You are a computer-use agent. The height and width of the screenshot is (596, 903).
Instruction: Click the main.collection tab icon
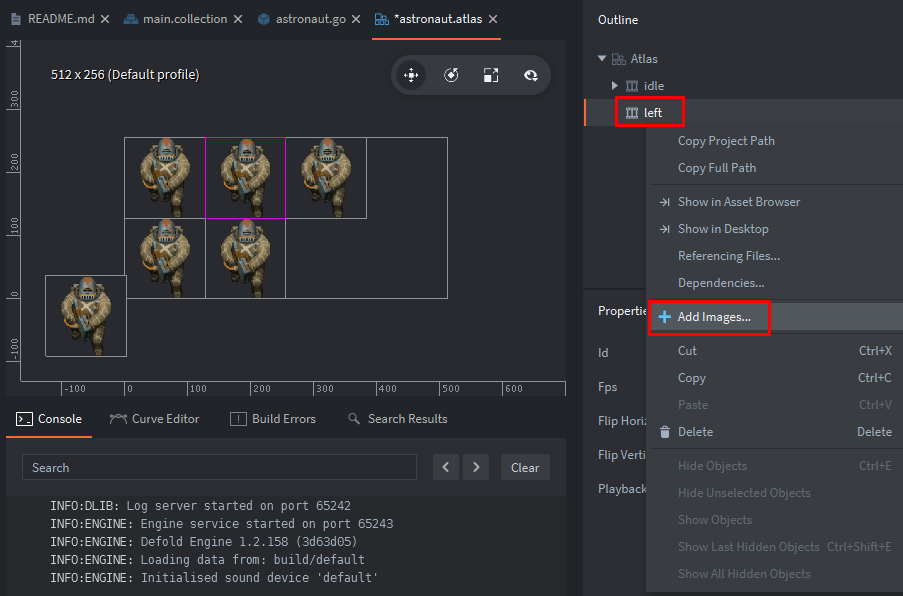[131, 20]
